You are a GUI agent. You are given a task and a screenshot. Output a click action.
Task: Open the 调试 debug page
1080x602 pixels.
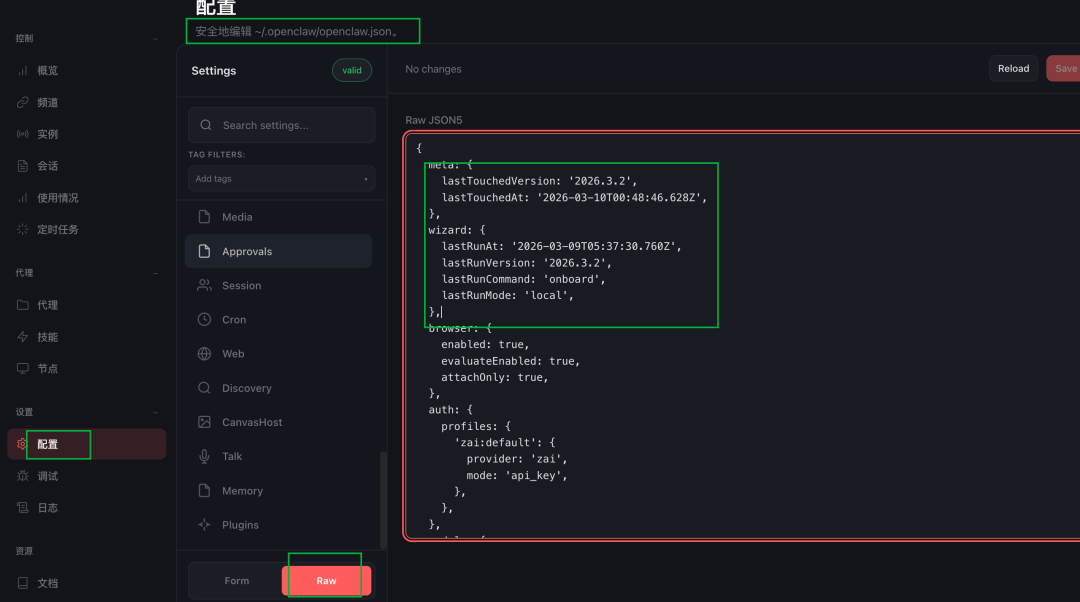coord(86,476)
